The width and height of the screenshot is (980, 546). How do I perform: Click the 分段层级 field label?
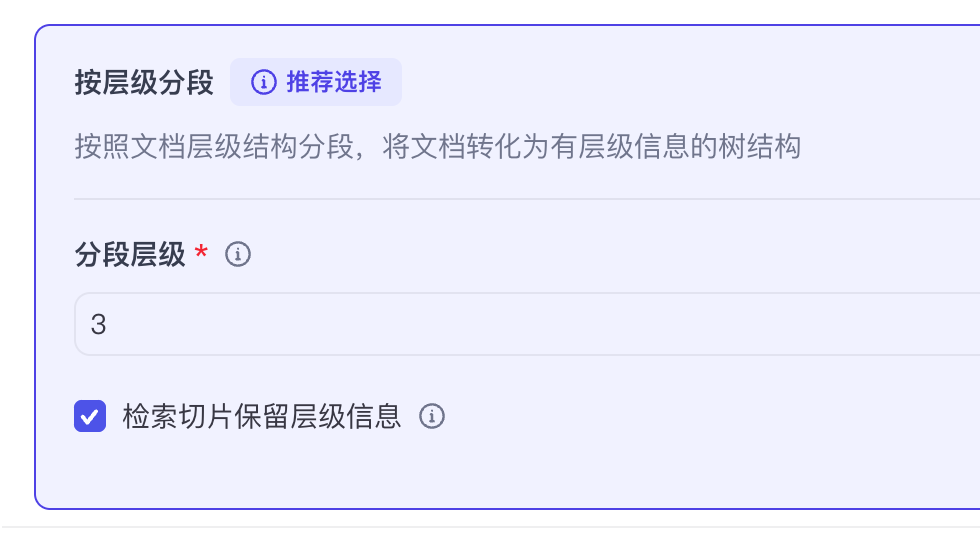[x=130, y=255]
